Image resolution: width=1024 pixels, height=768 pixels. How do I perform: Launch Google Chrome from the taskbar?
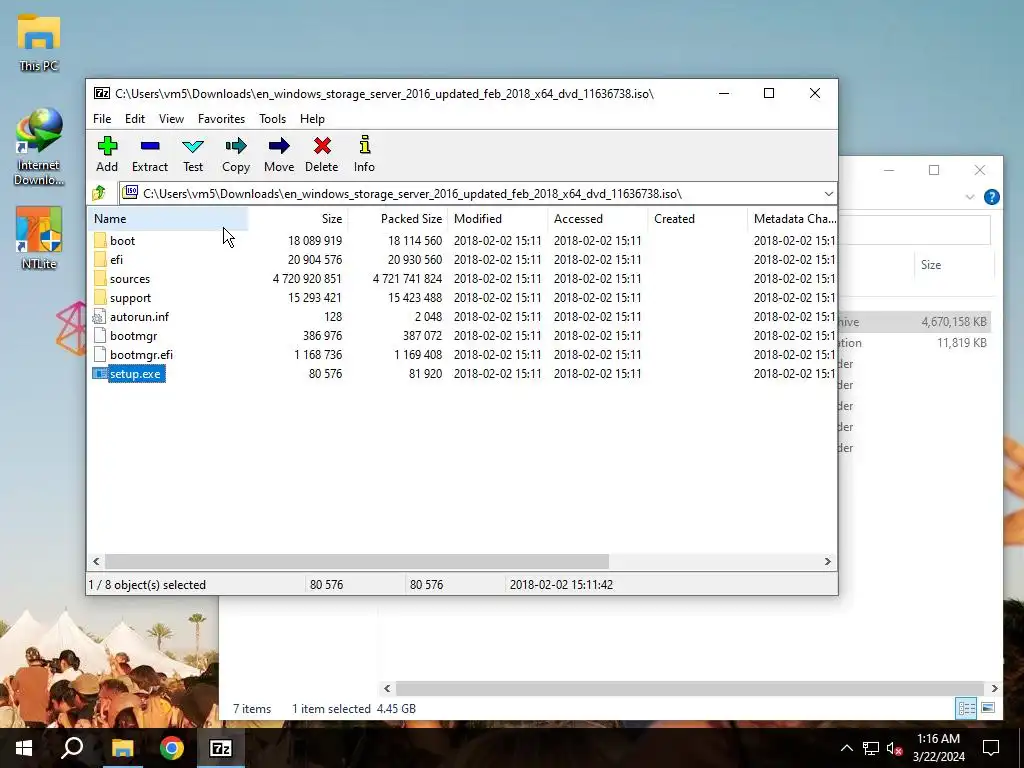pos(172,748)
